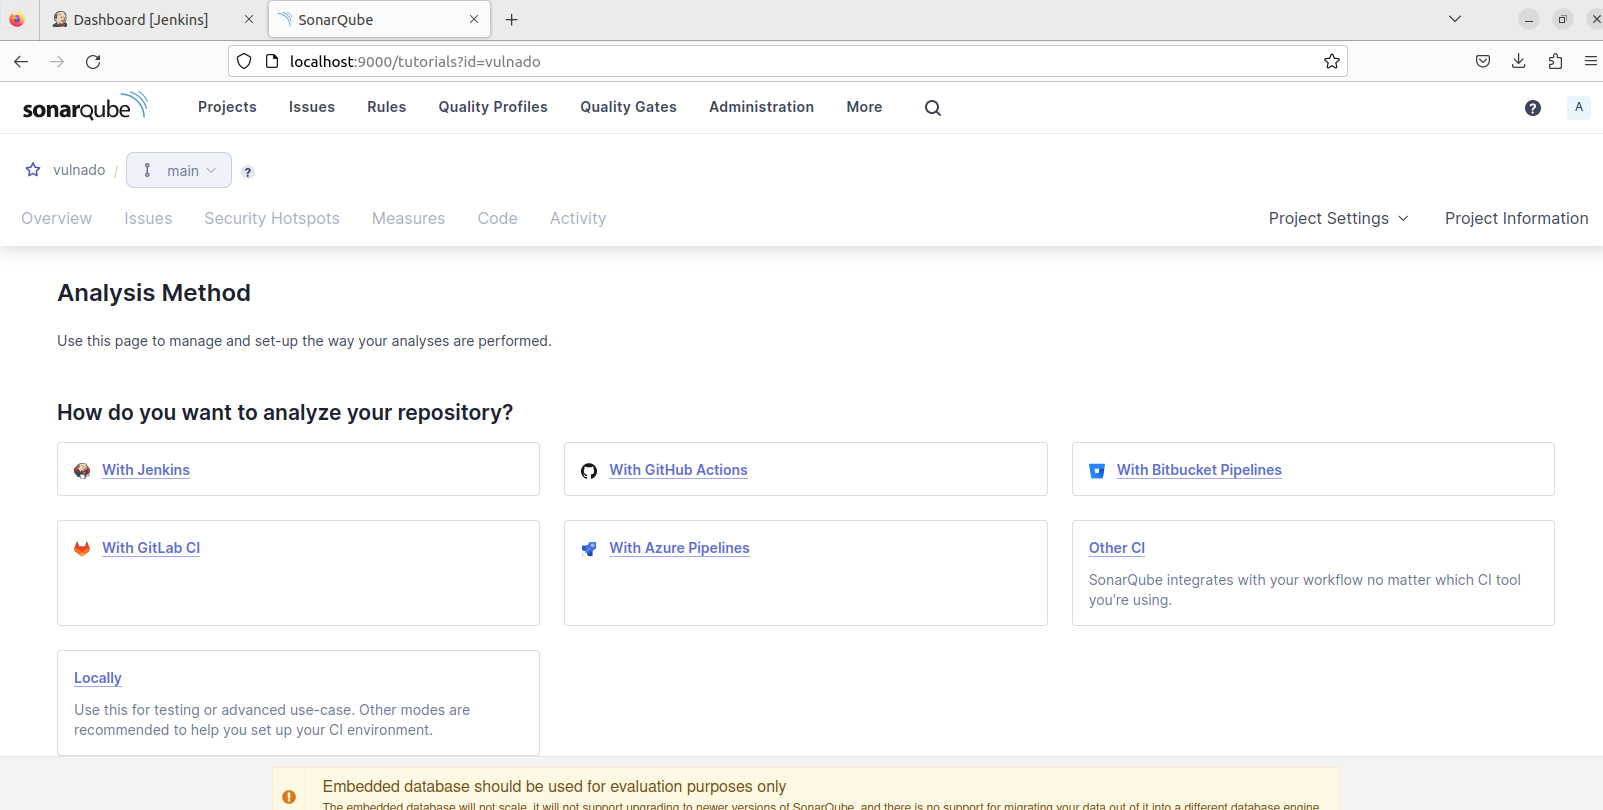Open the Projects menu item
The height and width of the screenshot is (810, 1603).
(227, 107)
